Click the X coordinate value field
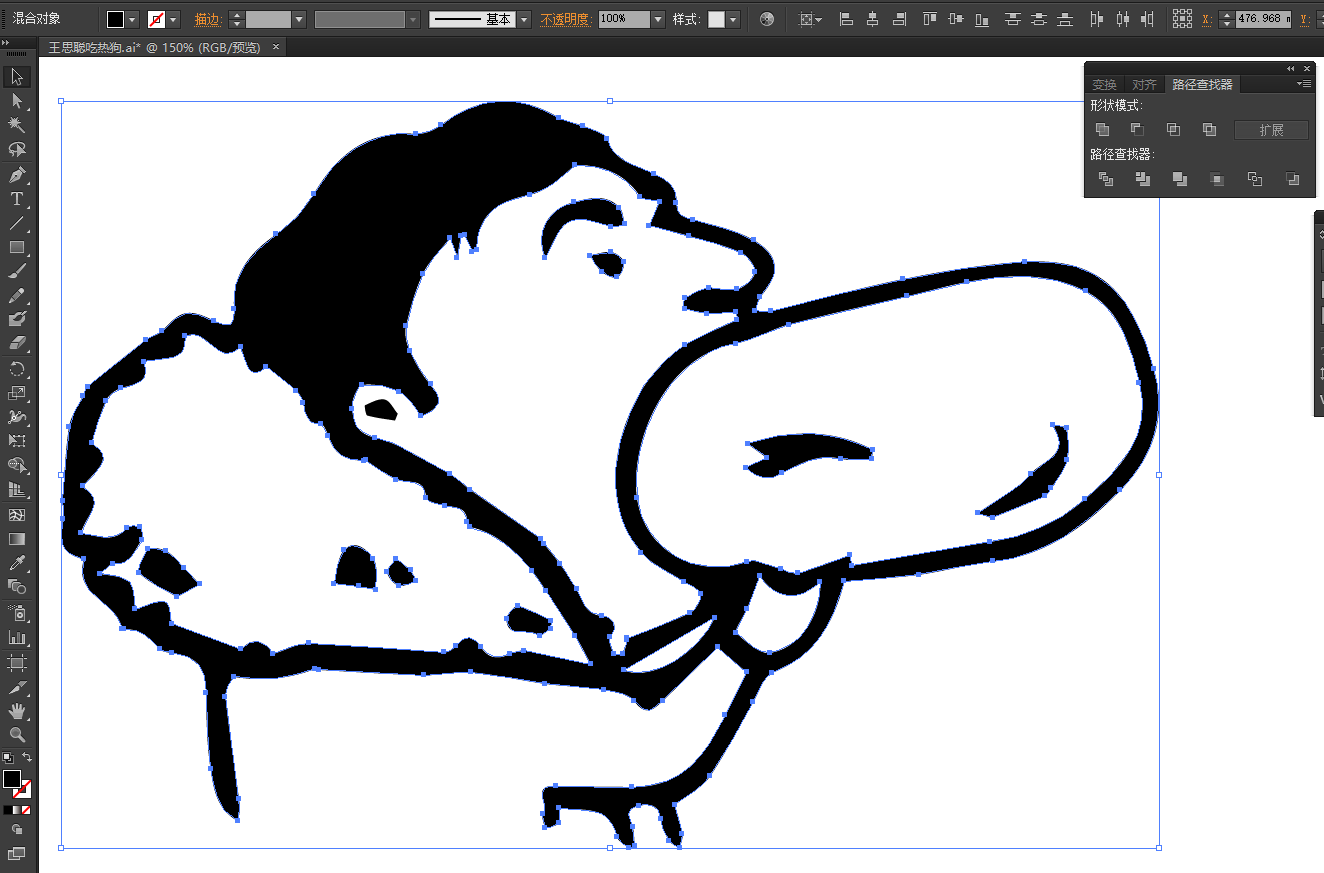 click(1263, 19)
